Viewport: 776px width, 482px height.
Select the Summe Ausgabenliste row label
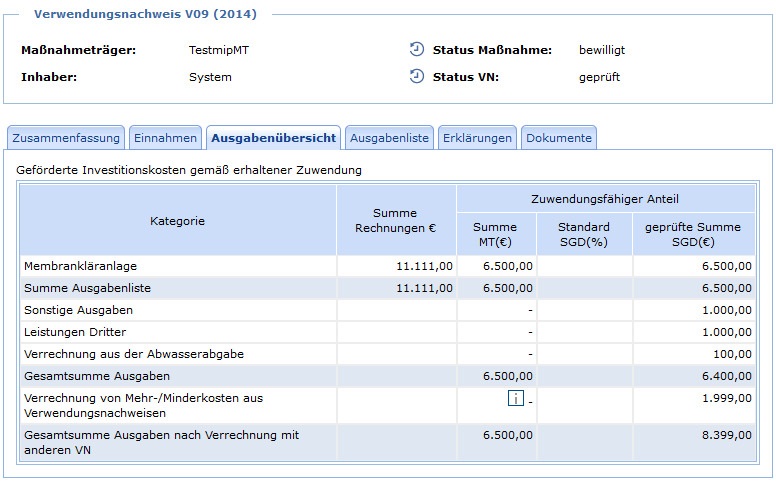coord(87,288)
